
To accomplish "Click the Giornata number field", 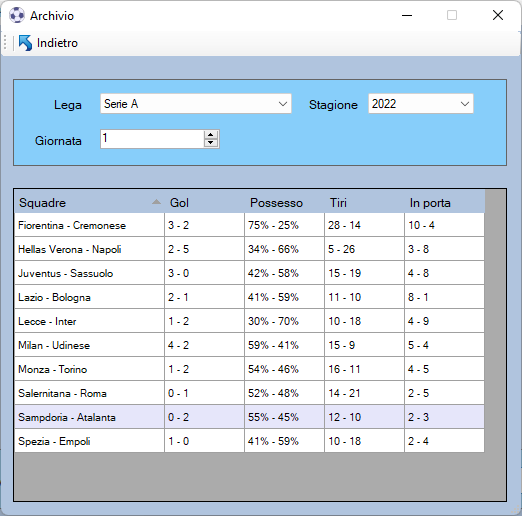I will (x=152, y=139).
